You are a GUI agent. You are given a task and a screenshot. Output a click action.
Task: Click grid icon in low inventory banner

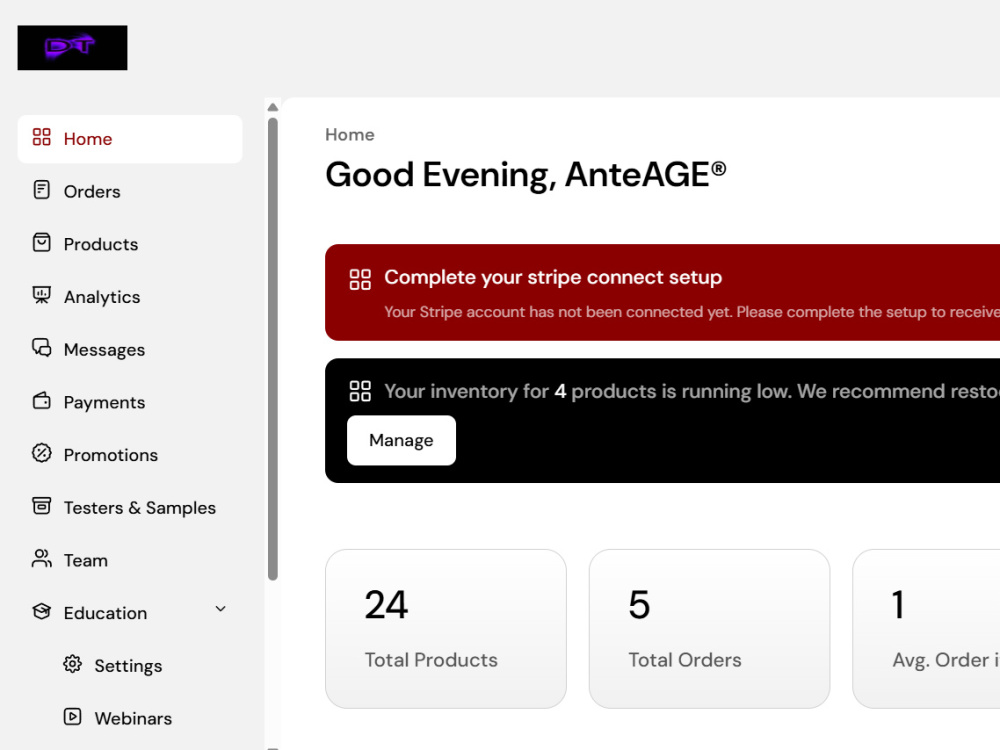pyautogui.click(x=360, y=391)
